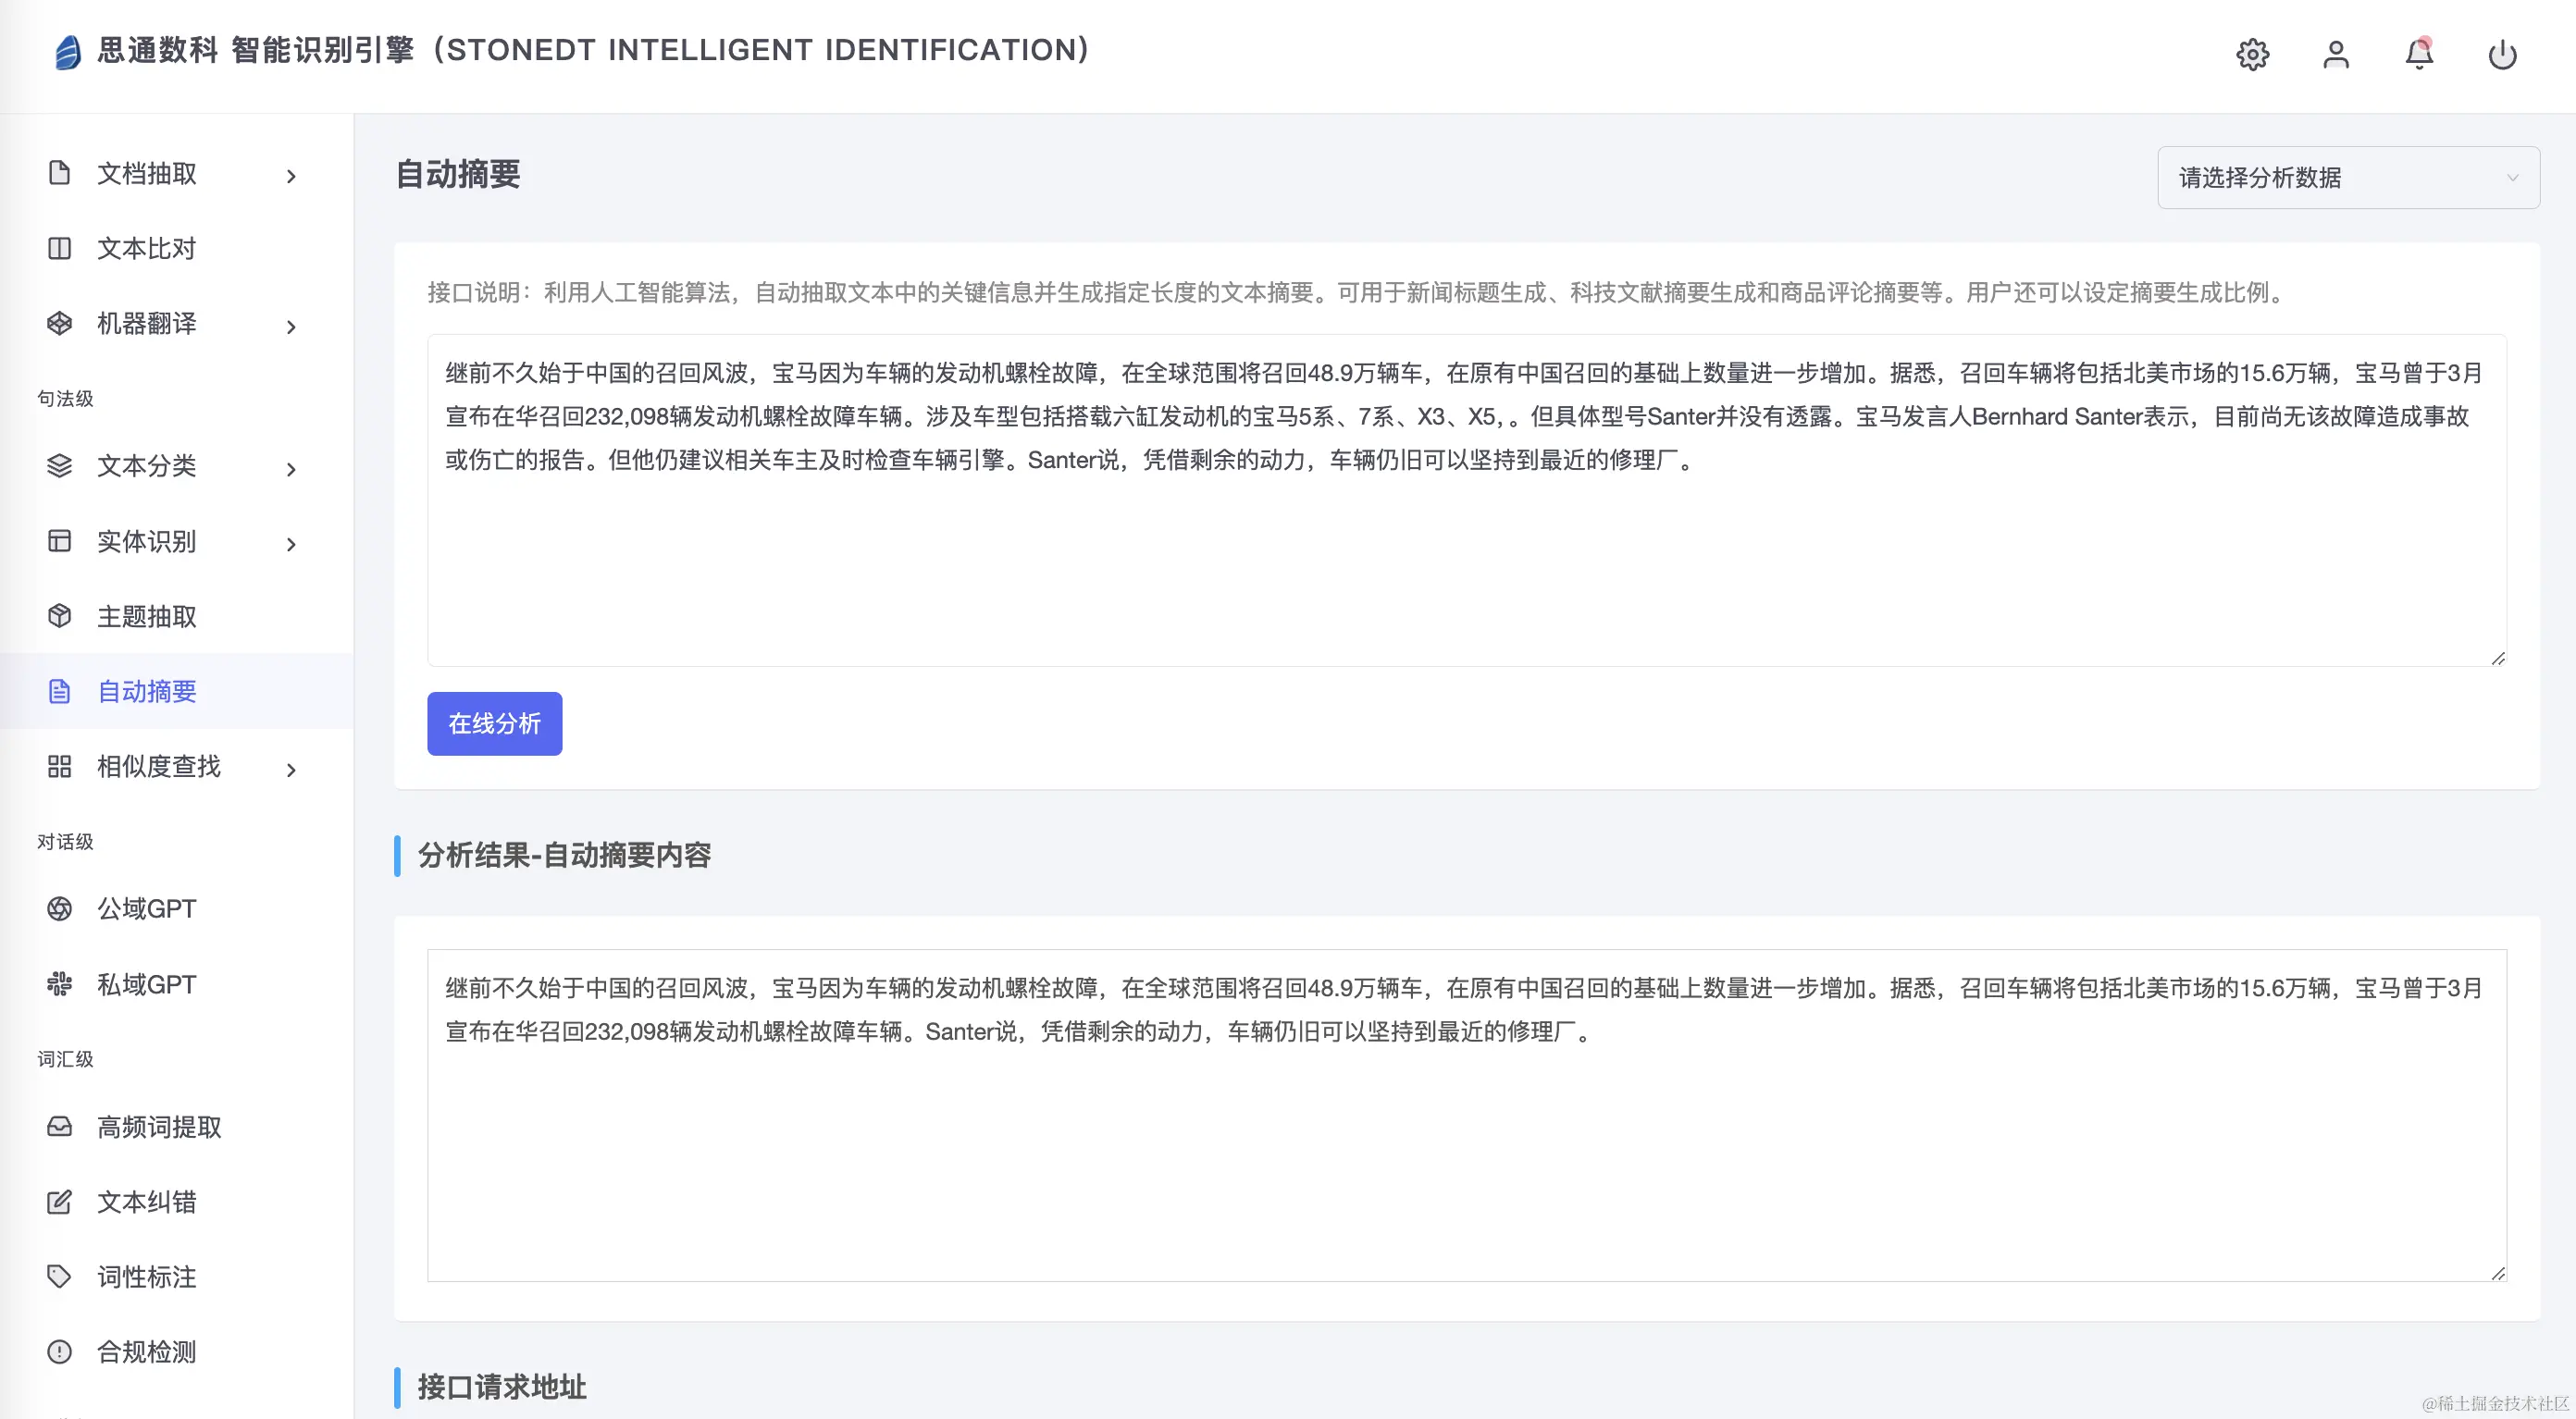The image size is (2576, 1419).
Task: Expand the 相似度查找 submenu chevron
Action: click(x=291, y=769)
